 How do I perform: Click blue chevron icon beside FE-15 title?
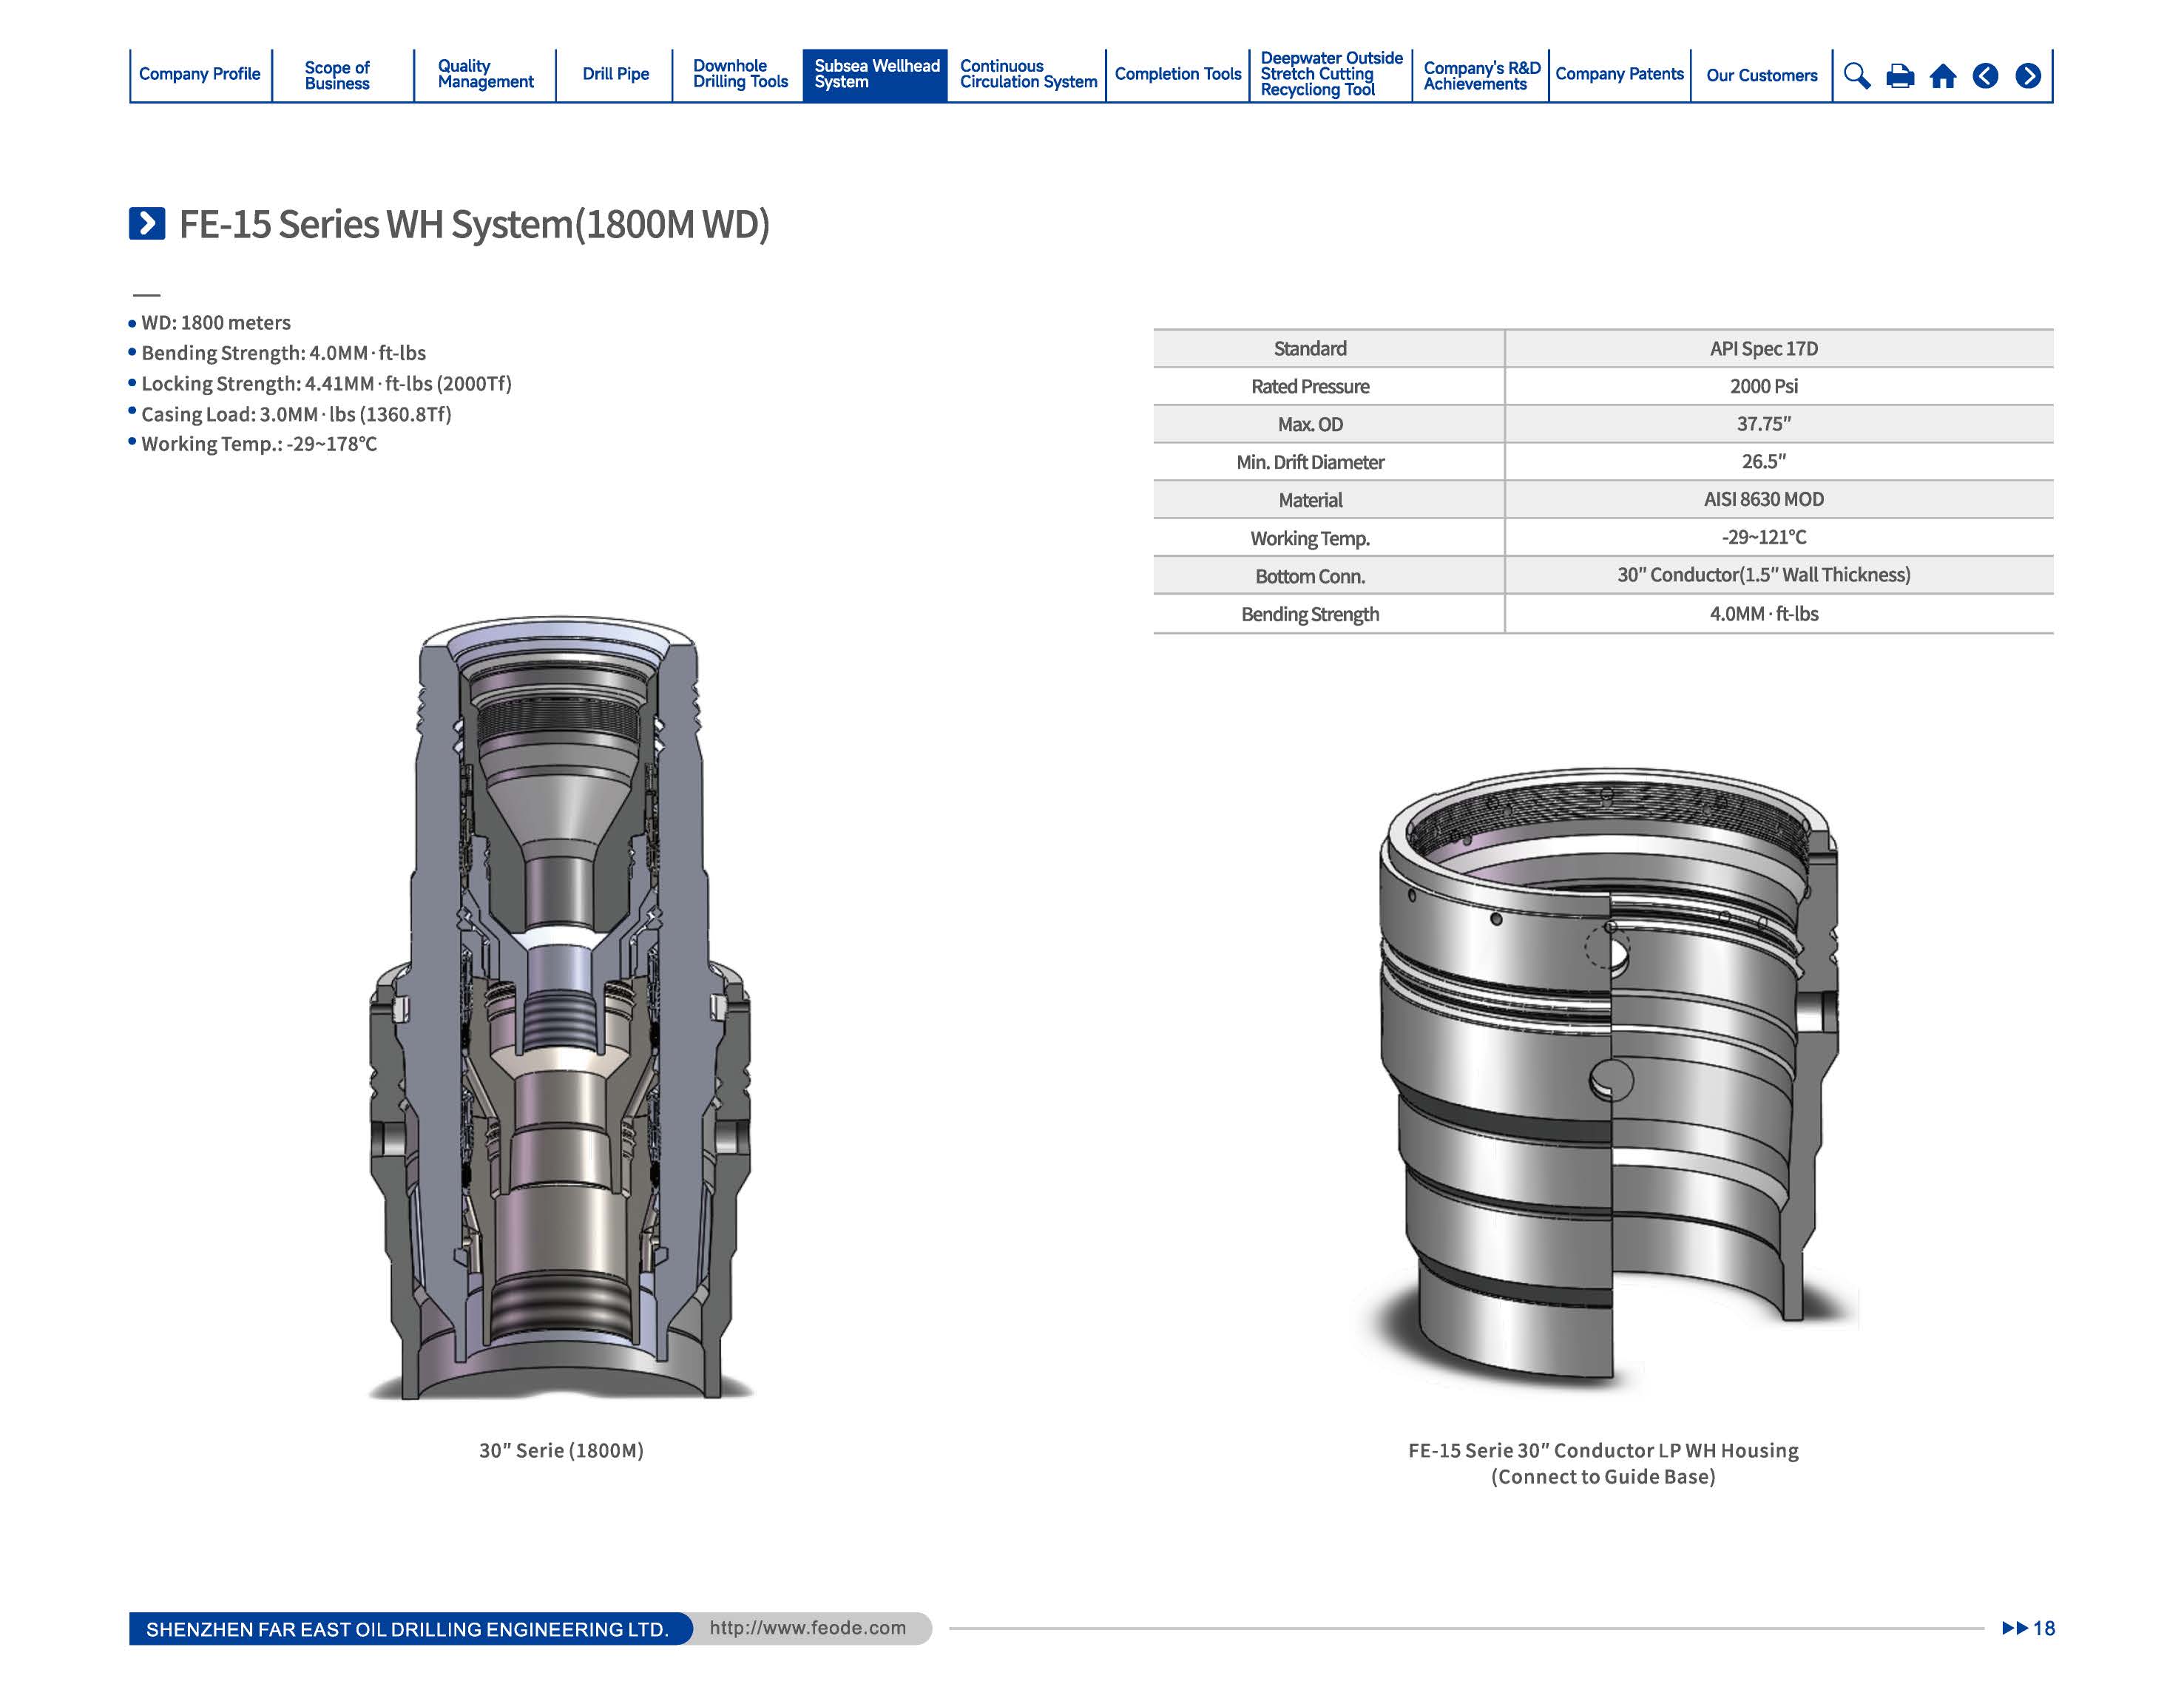pos(147,223)
